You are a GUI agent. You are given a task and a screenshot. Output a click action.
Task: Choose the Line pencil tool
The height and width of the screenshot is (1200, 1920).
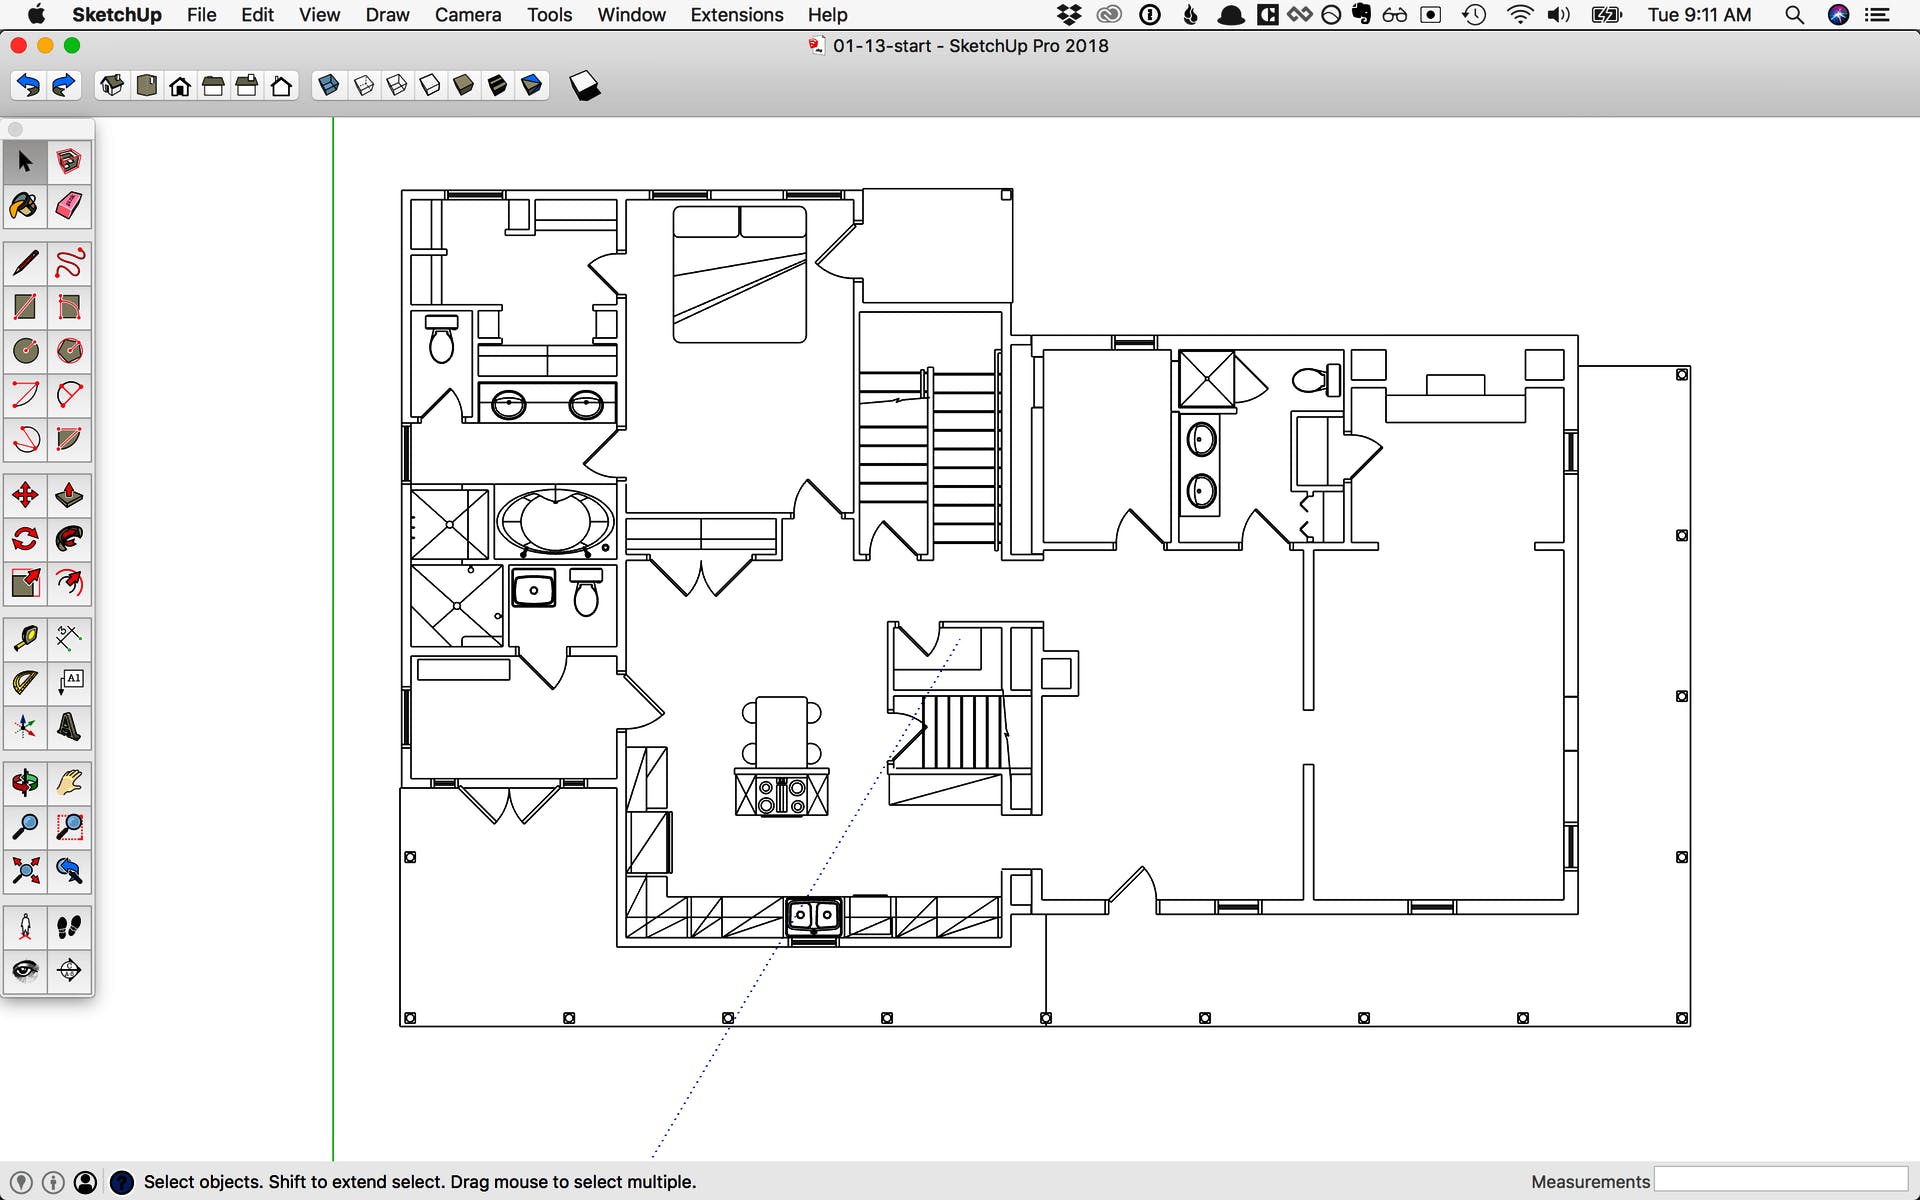(x=25, y=263)
